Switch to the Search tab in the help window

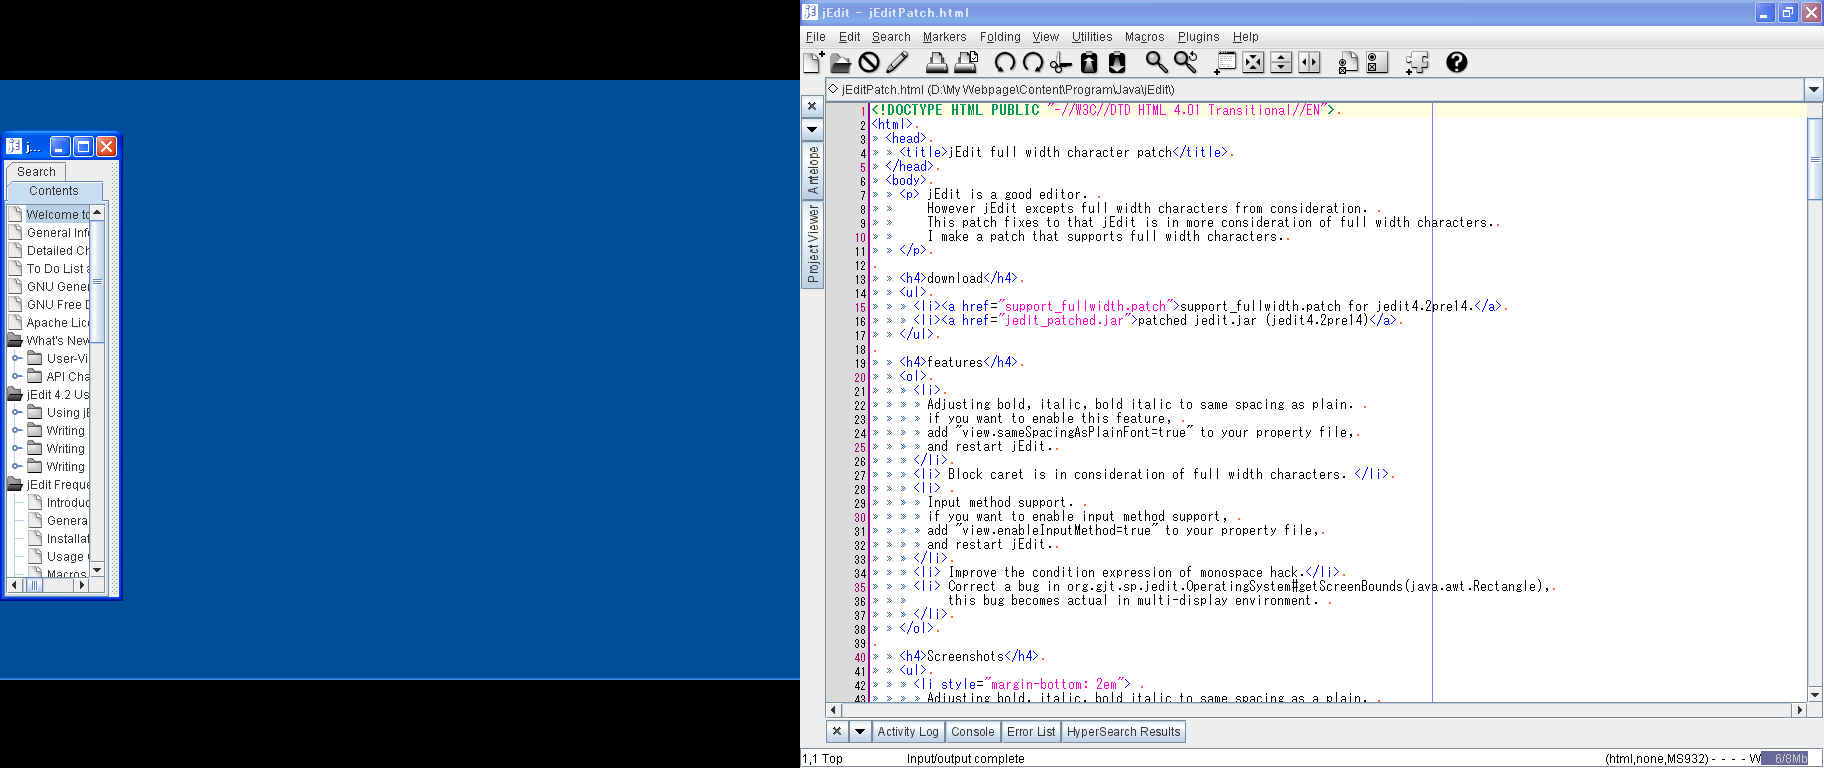(x=36, y=172)
